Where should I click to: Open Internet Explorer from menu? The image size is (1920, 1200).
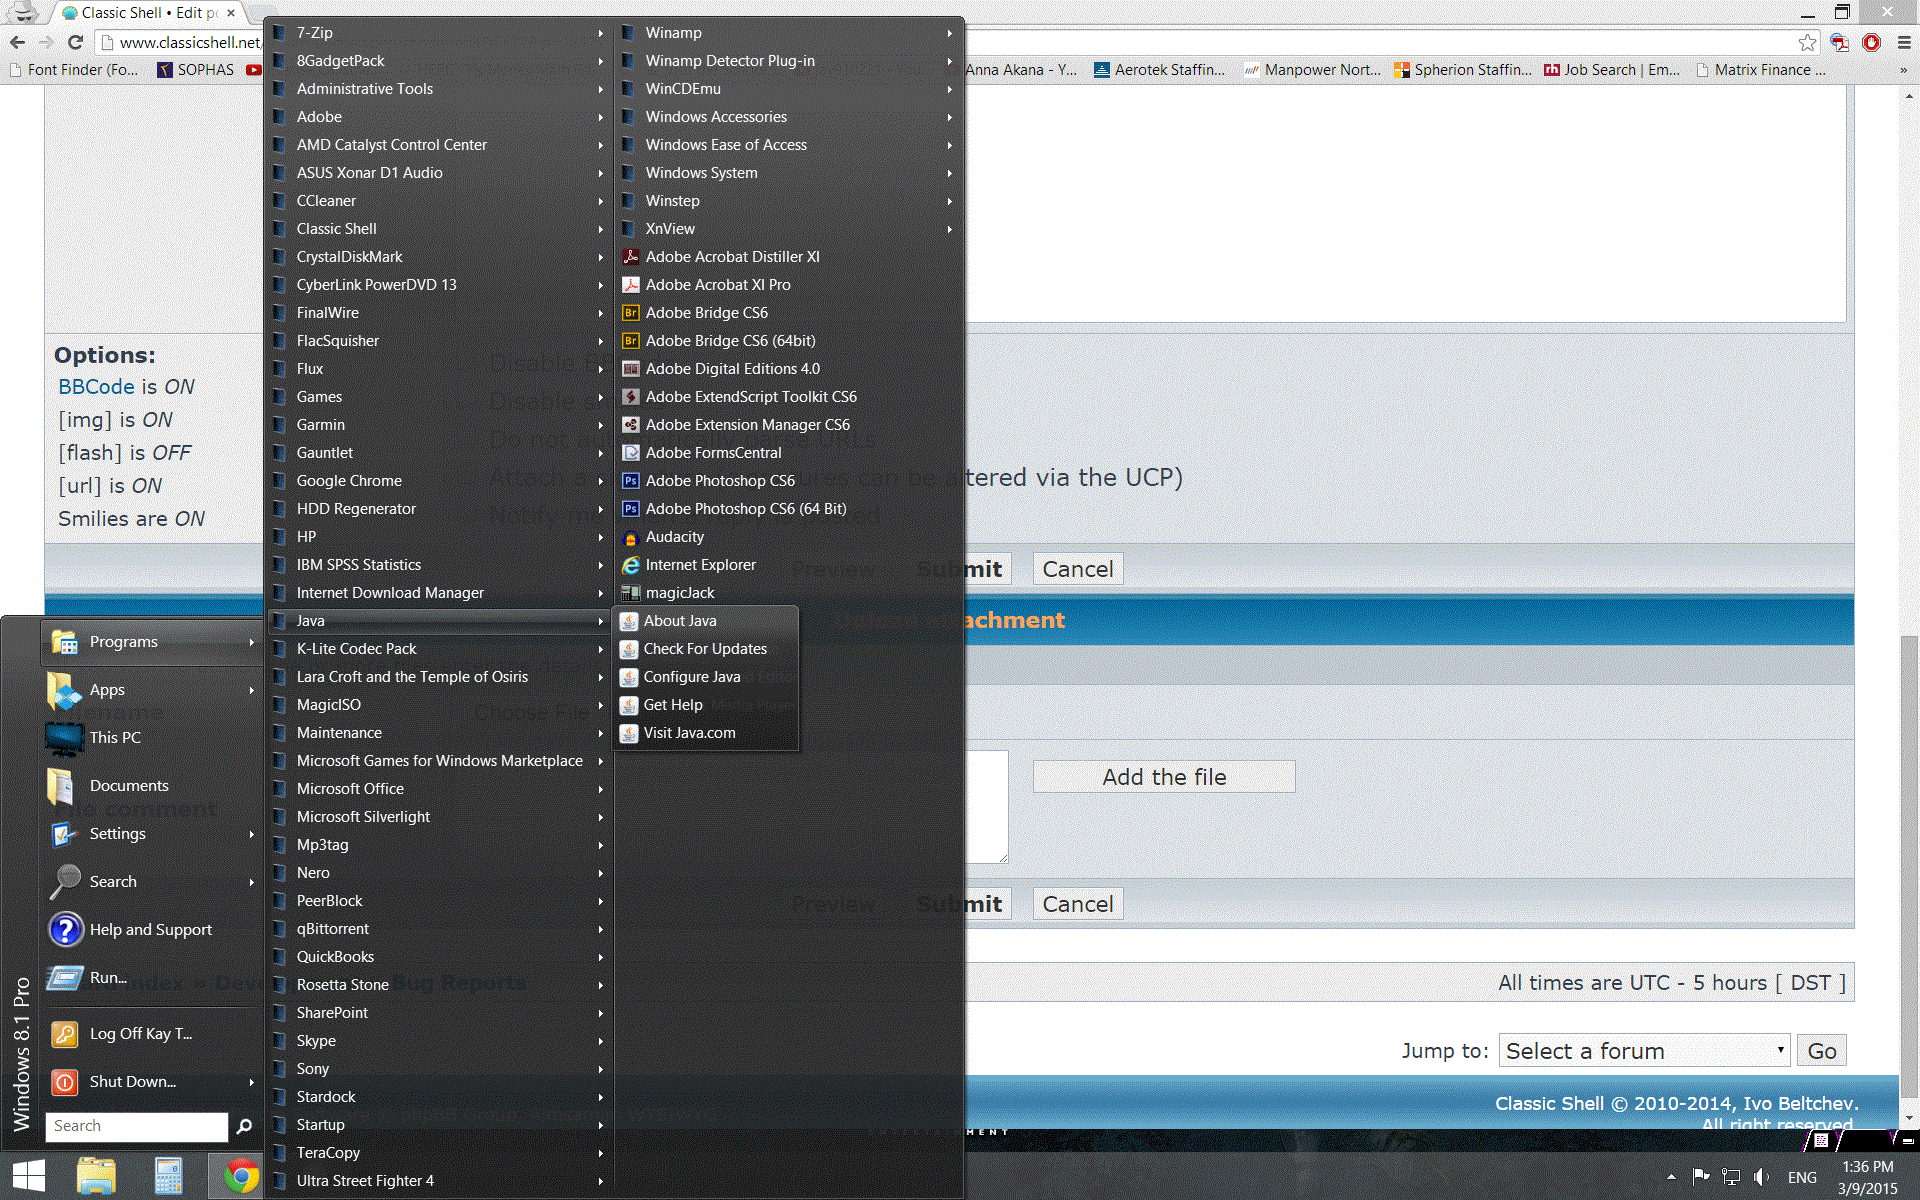700,565
